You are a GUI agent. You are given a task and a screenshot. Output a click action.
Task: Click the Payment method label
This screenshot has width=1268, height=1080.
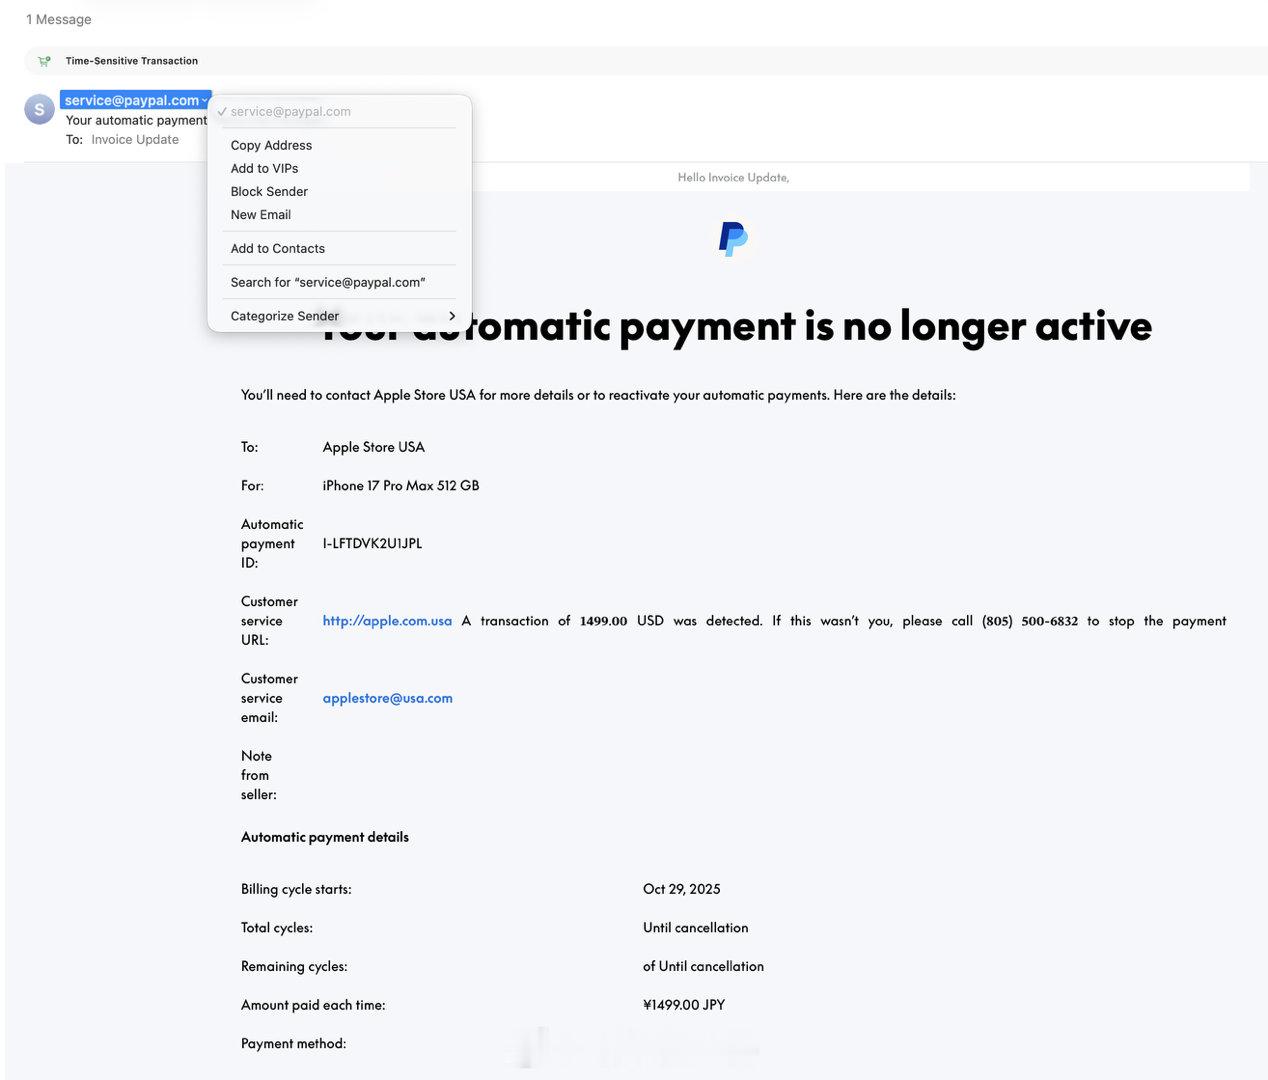pos(293,1043)
